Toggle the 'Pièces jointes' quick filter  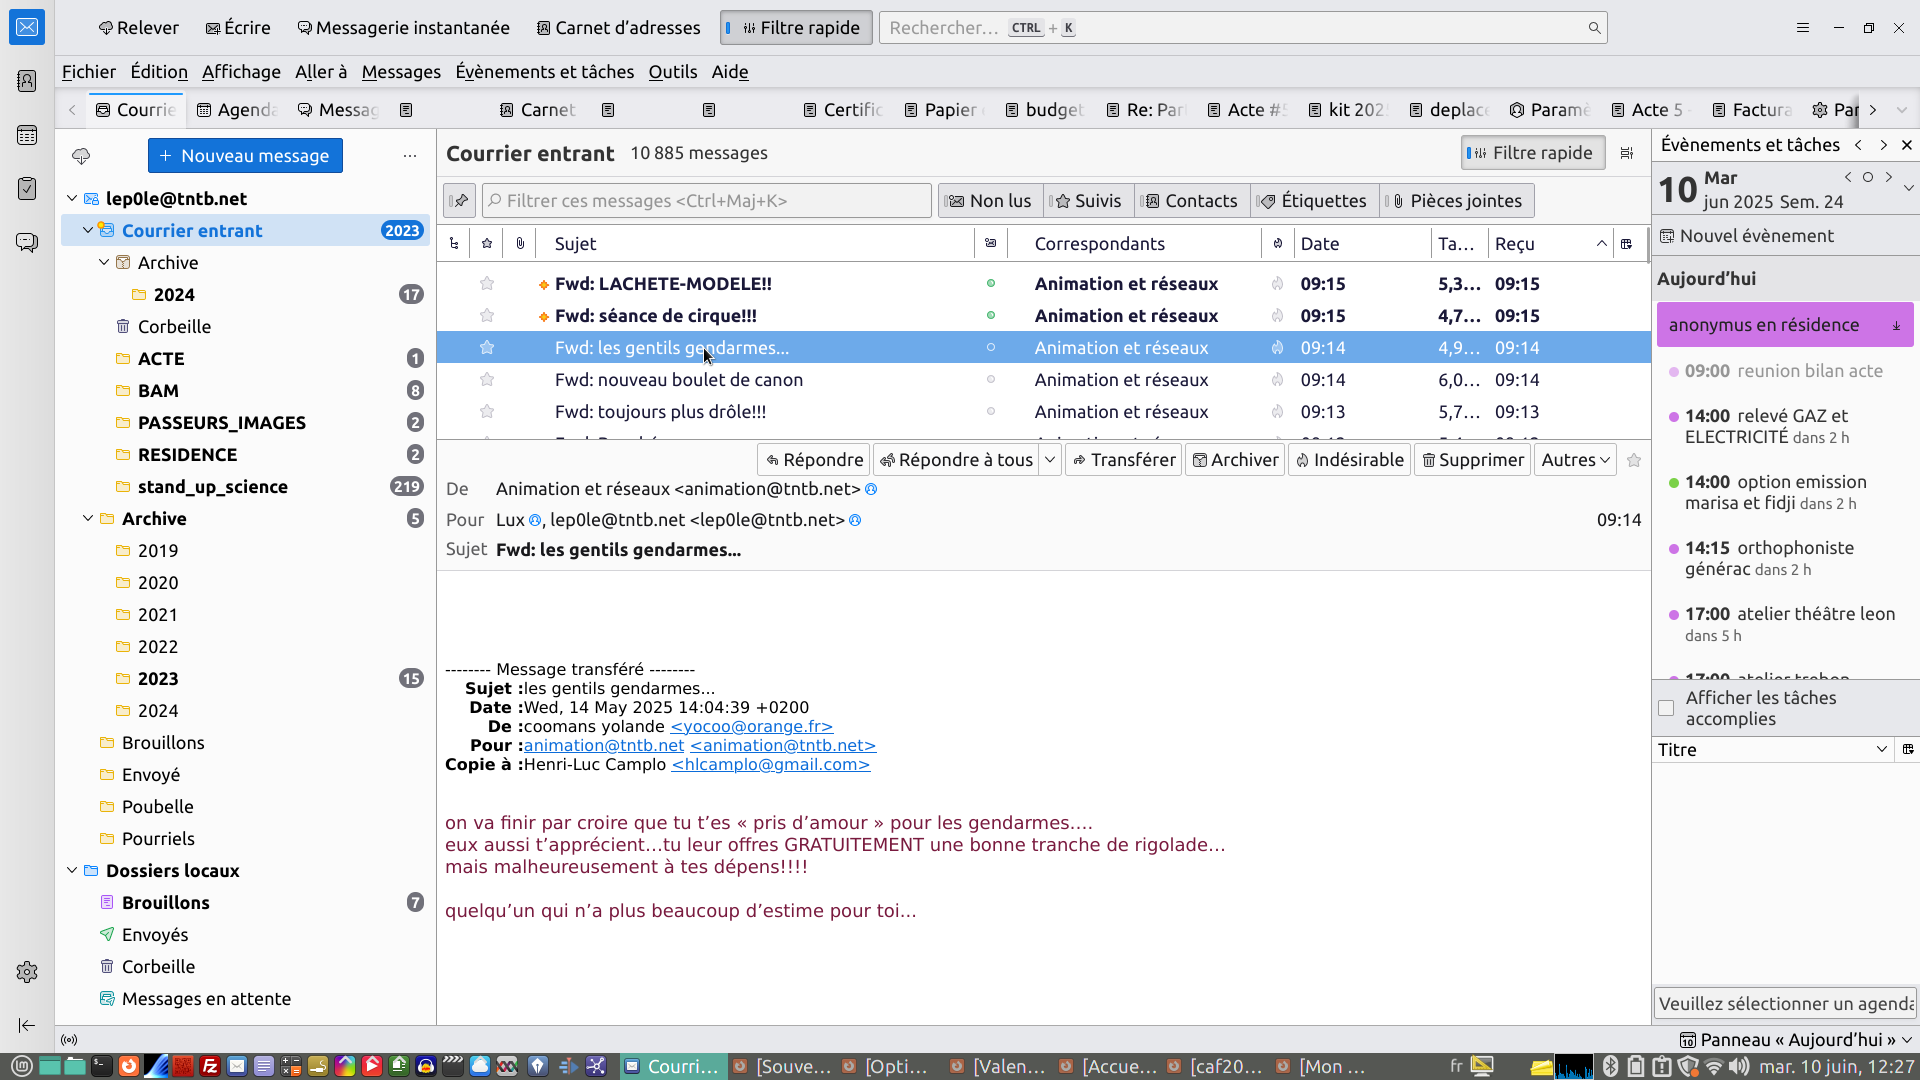tap(1456, 201)
